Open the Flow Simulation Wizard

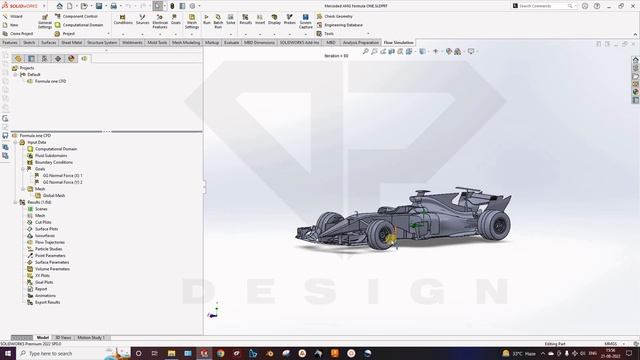tap(13, 16)
